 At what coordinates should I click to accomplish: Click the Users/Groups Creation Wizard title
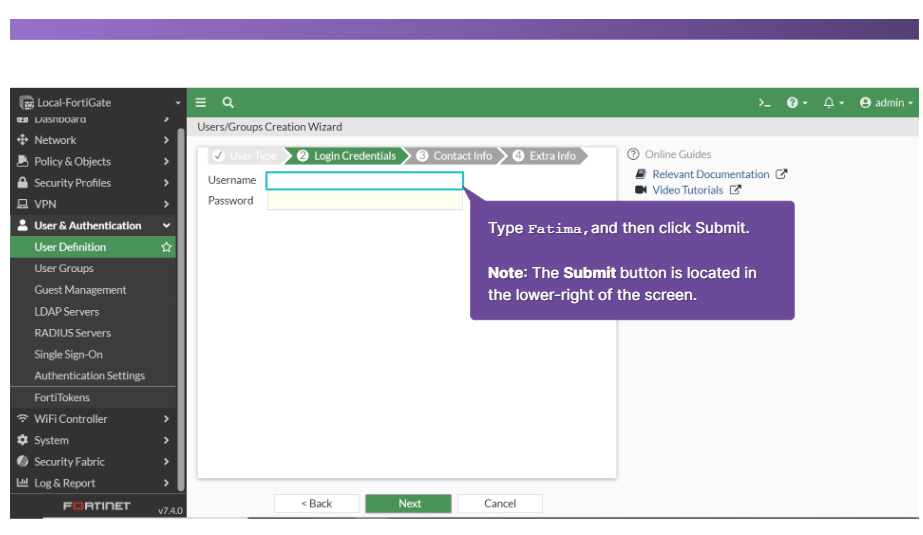[270, 127]
